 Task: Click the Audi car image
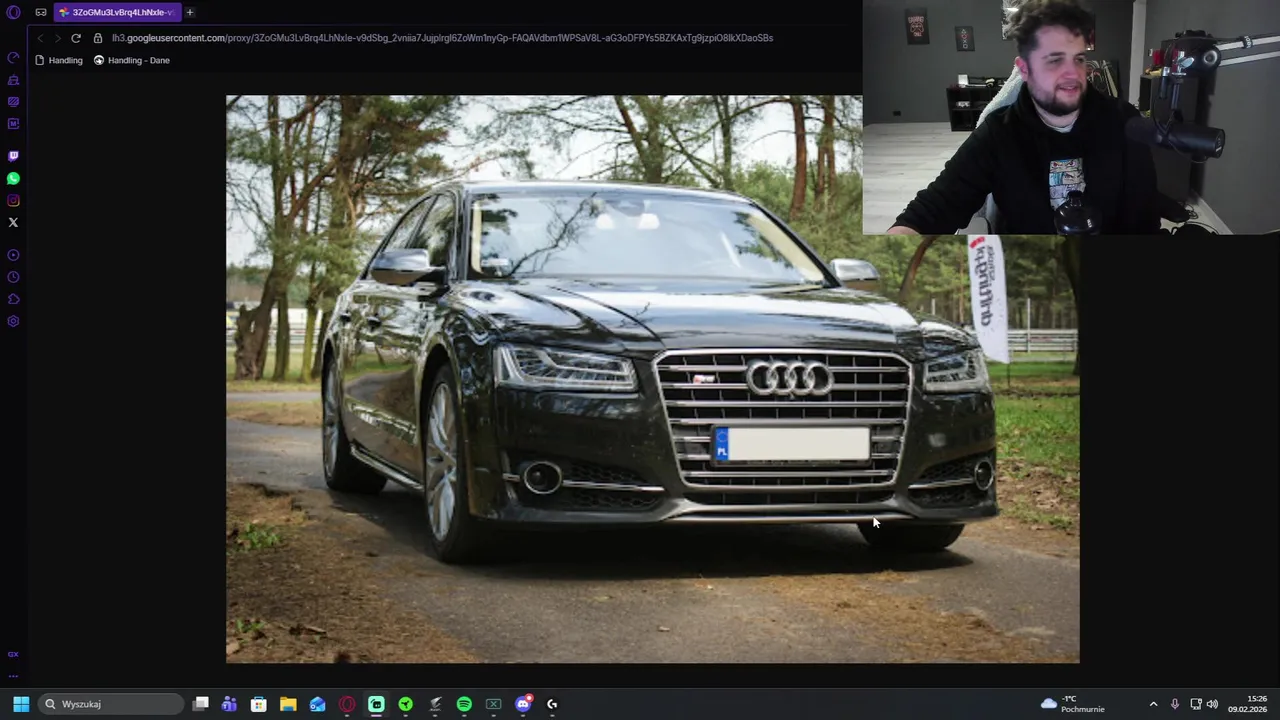652,379
